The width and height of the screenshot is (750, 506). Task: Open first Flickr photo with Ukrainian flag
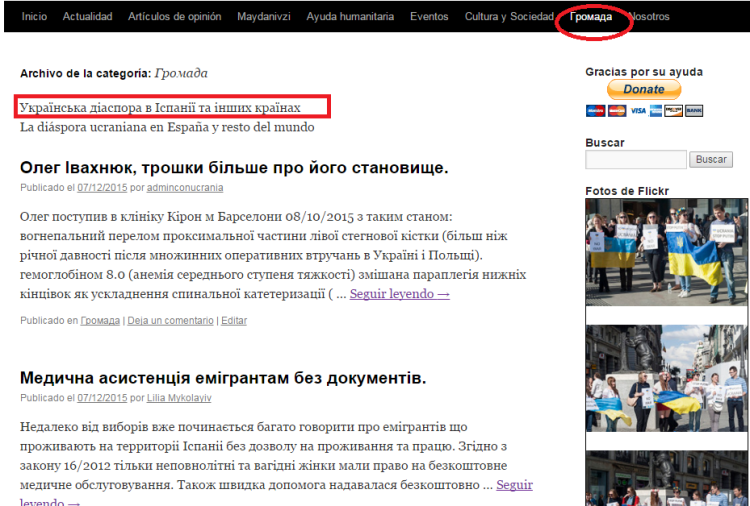pos(665,252)
